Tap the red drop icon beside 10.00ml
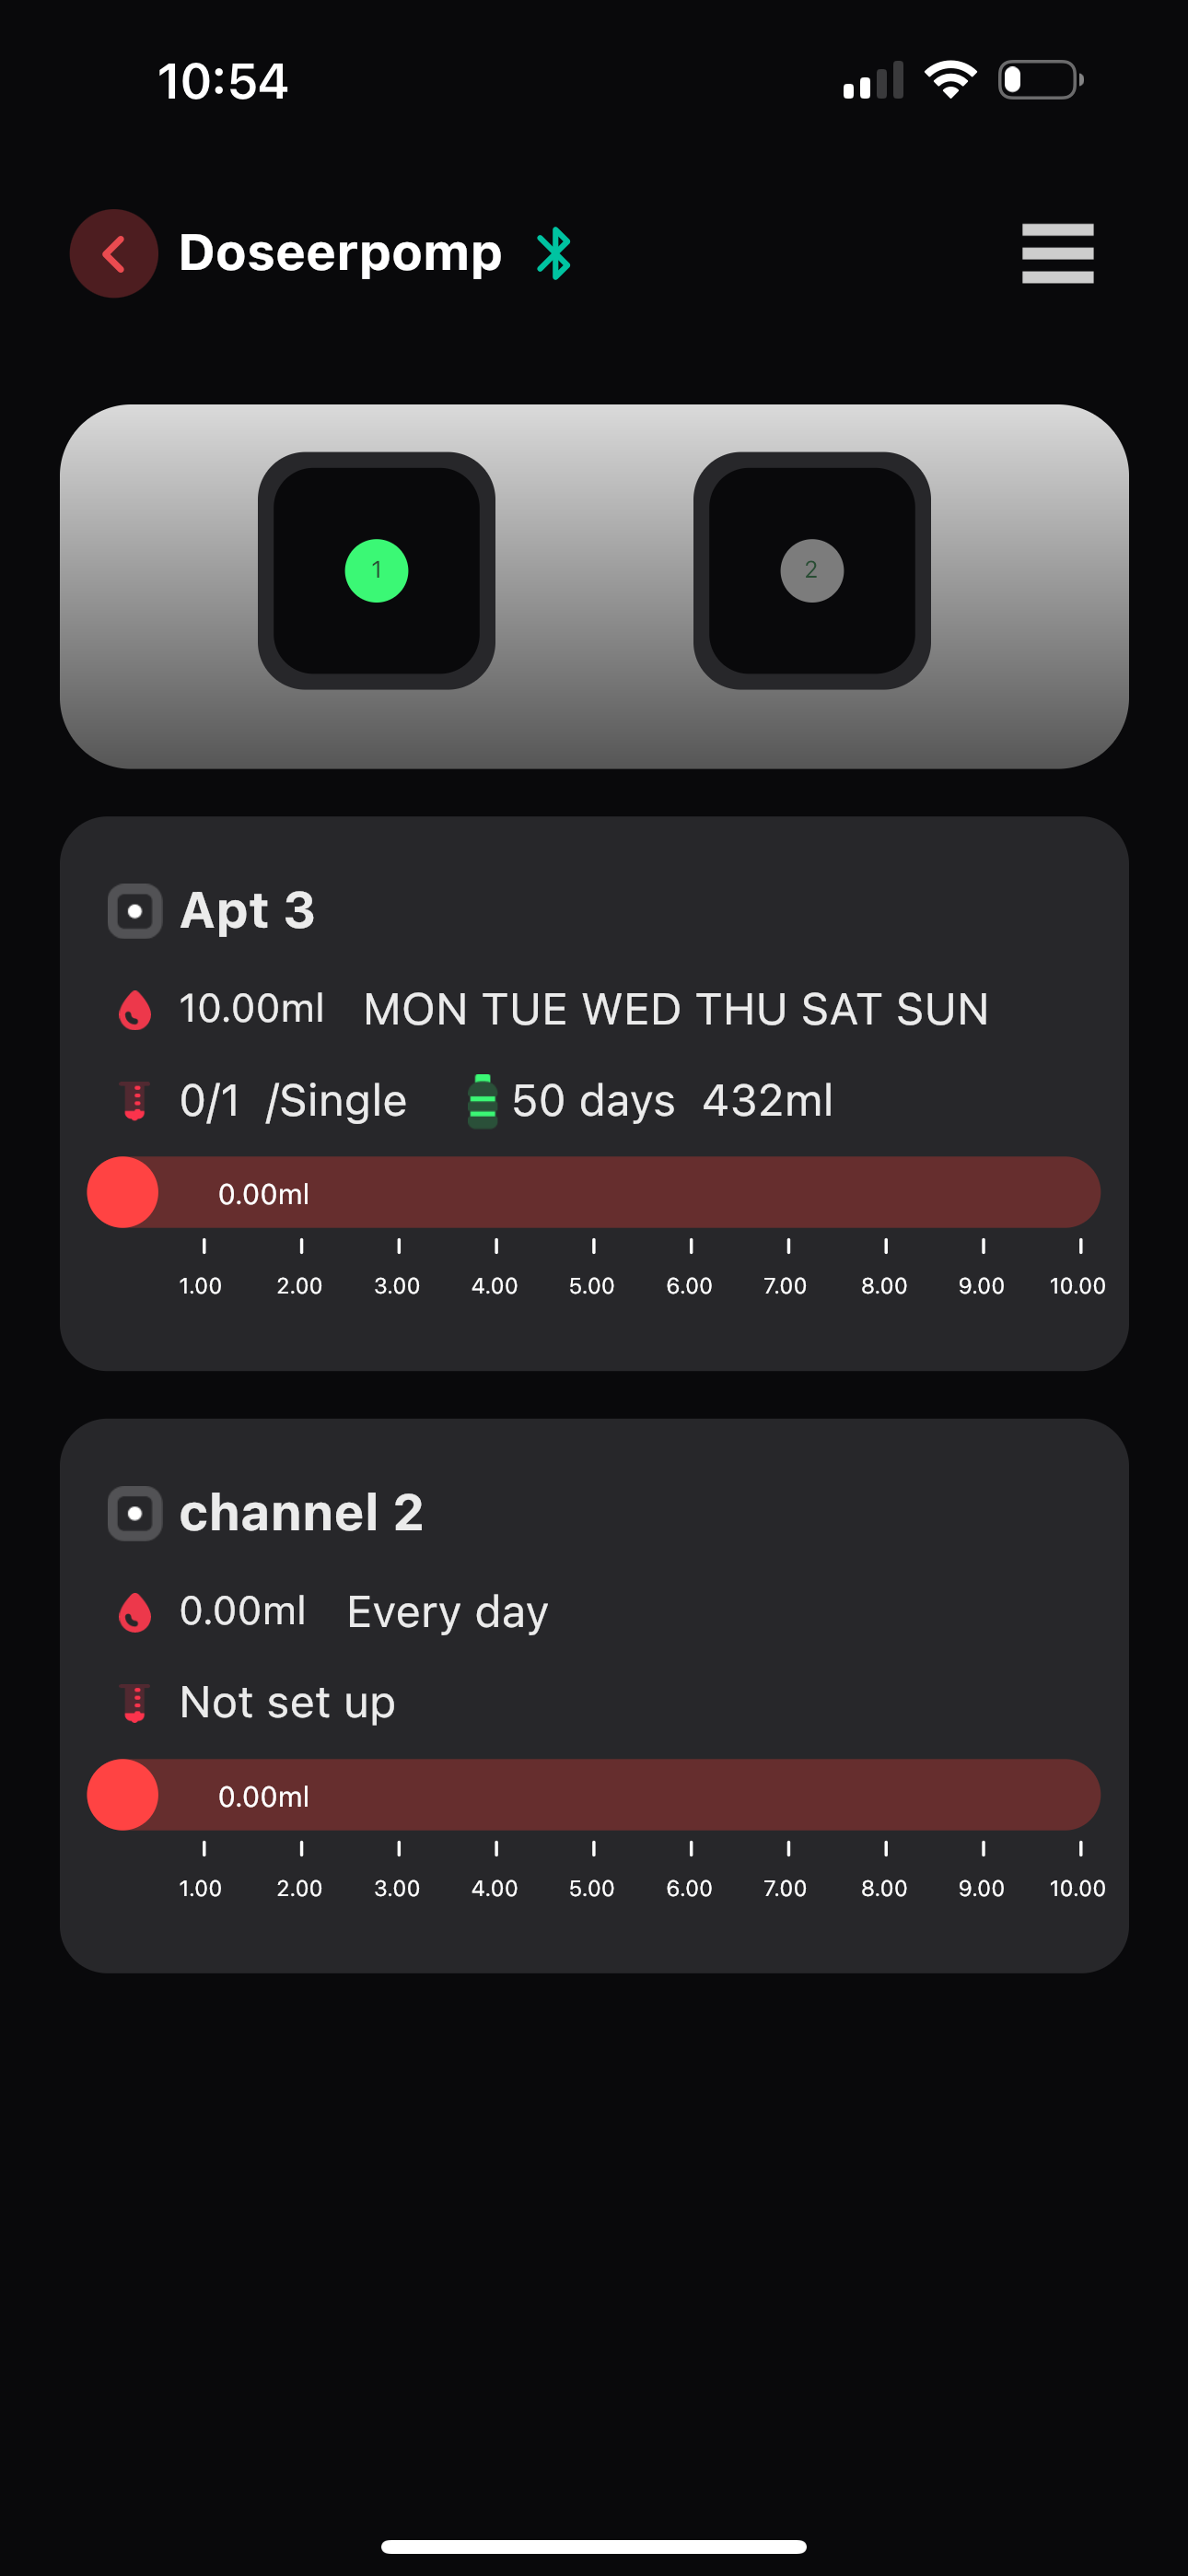The height and width of the screenshot is (2576, 1188). point(135,1009)
